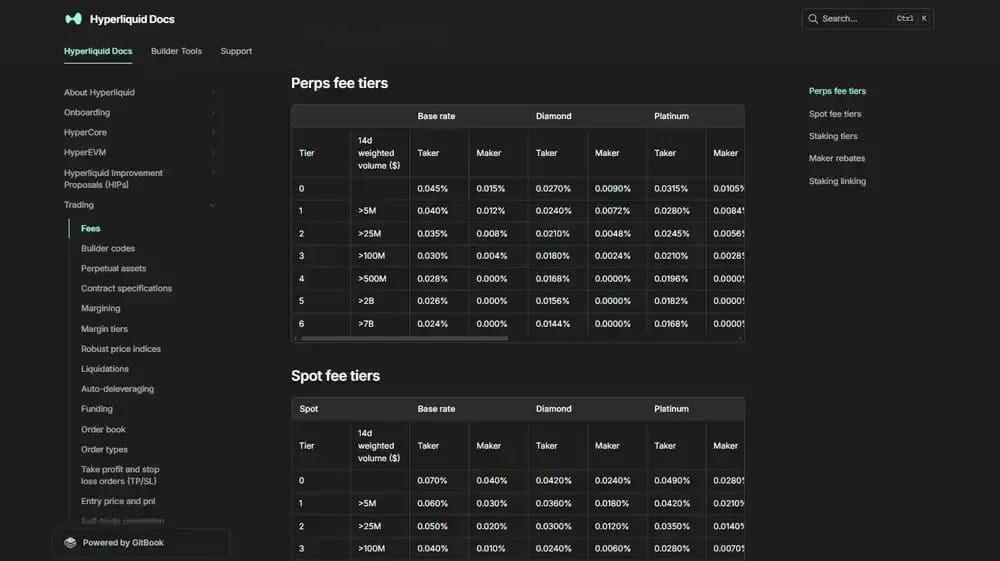Click the GitBook icon in footer
Image resolution: width=1000 pixels, height=561 pixels.
pos(70,543)
